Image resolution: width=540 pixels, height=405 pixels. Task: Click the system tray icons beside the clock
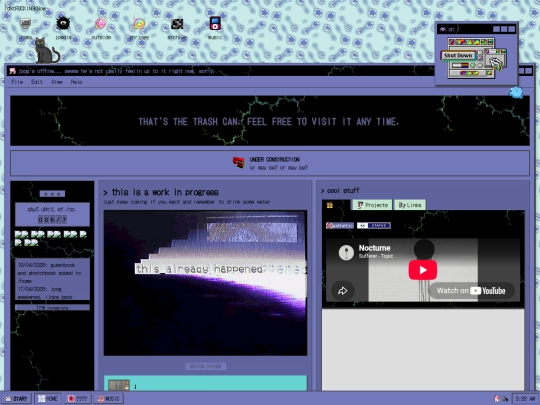coord(501,398)
